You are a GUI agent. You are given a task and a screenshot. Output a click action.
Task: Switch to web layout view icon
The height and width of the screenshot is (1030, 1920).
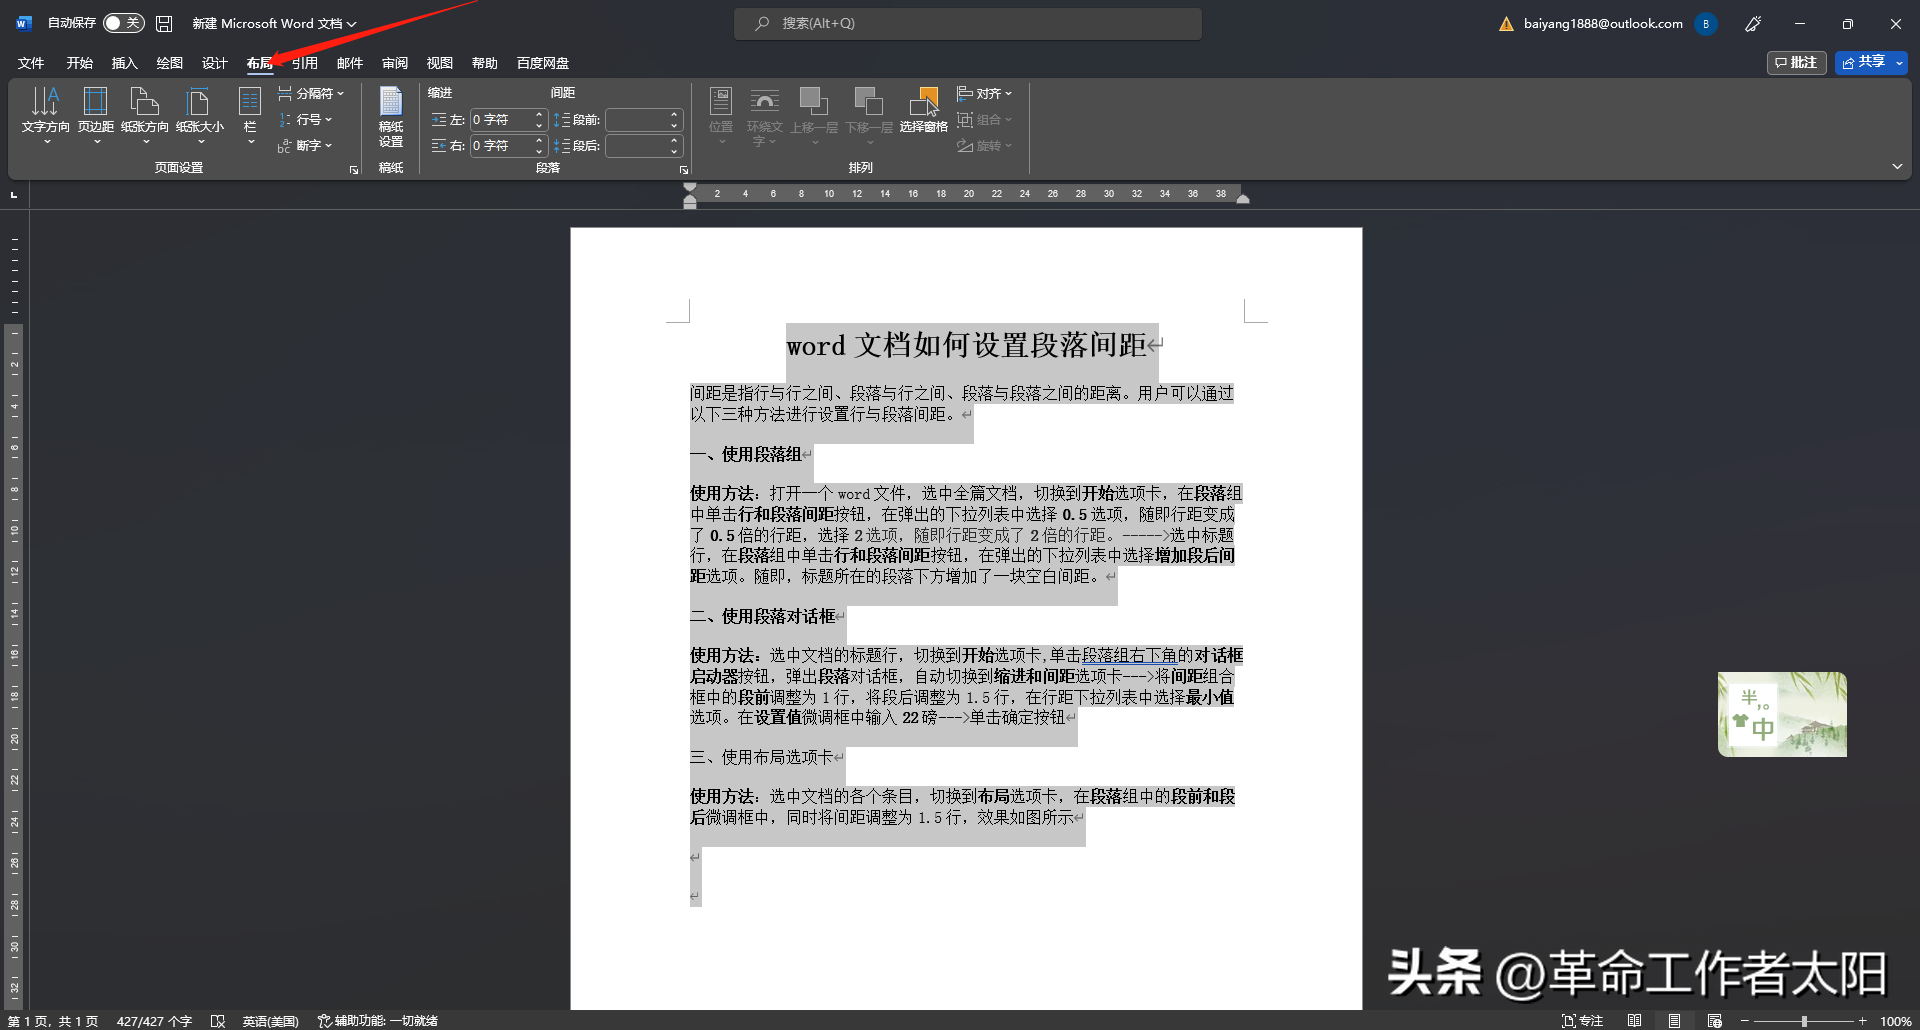(1714, 1021)
